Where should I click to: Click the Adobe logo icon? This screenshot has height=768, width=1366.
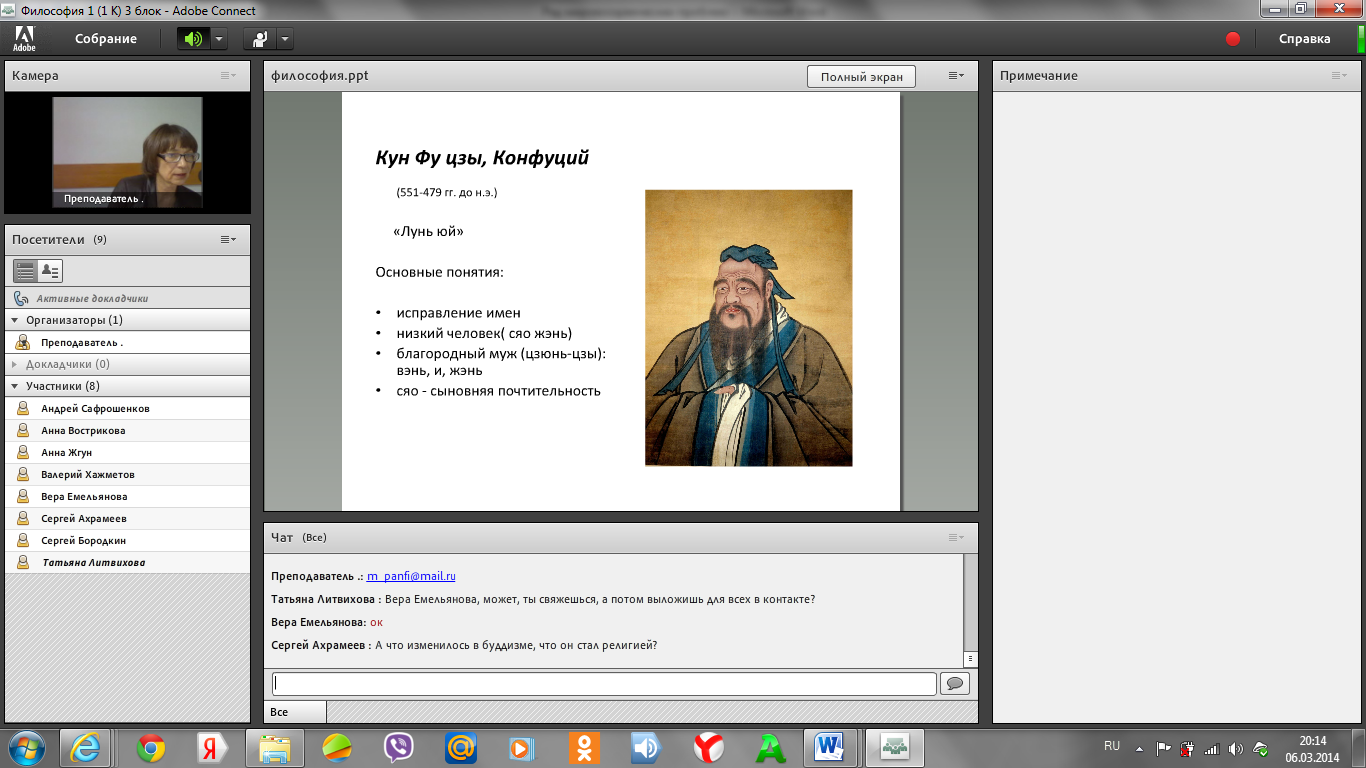coord(24,39)
